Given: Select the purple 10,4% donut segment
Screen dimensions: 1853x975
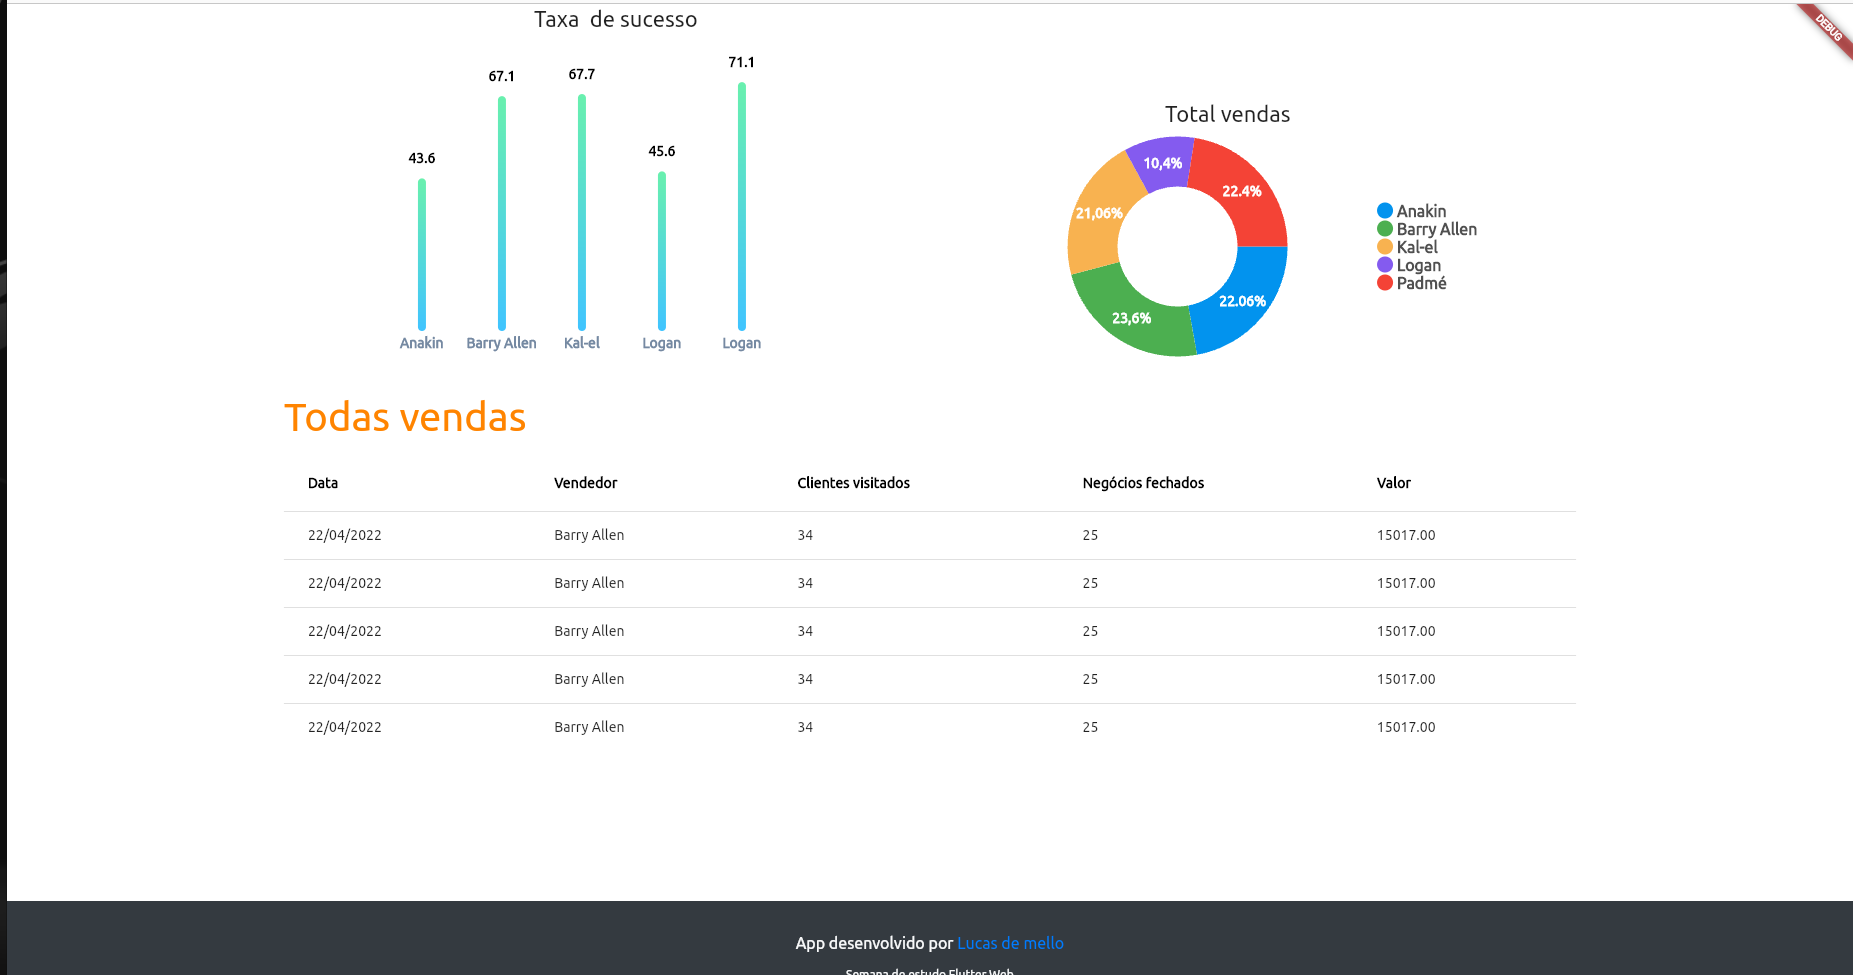Looking at the screenshot, I should point(1162,162).
